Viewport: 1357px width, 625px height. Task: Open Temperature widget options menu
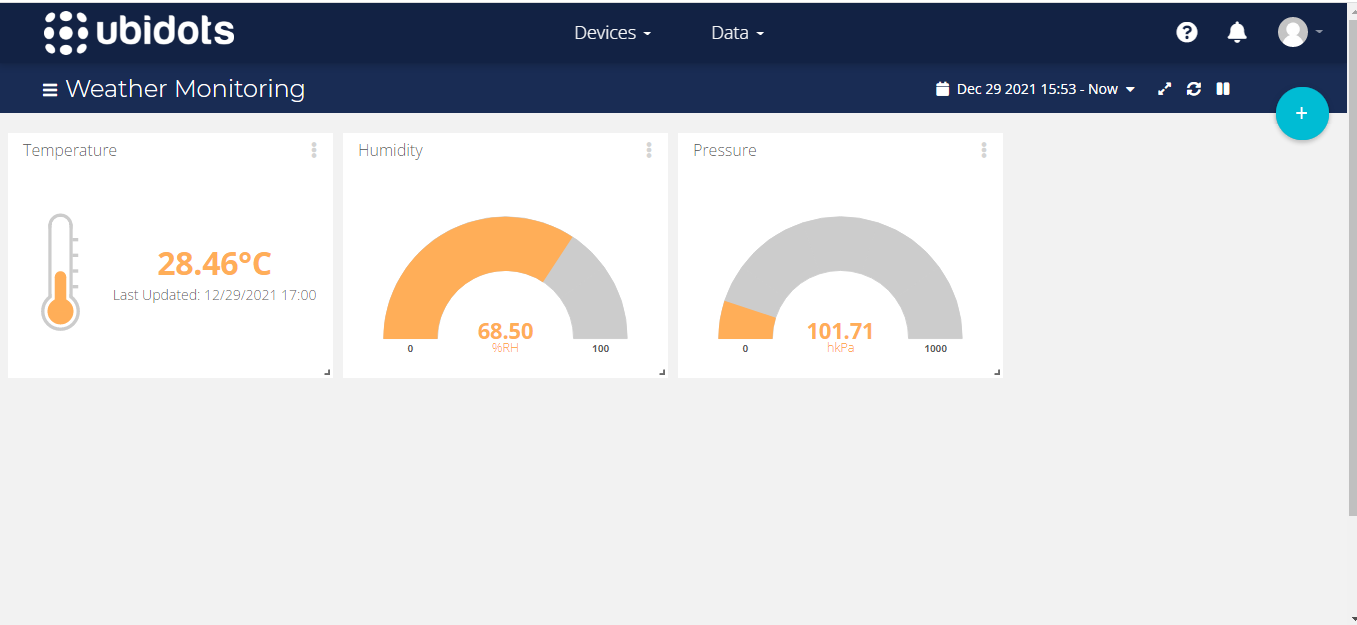point(314,150)
